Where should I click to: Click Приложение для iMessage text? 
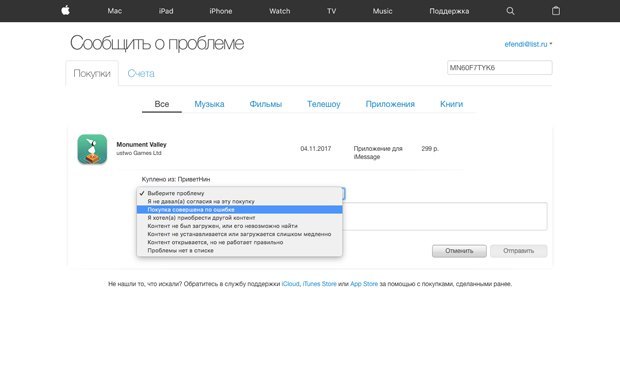click(378, 153)
